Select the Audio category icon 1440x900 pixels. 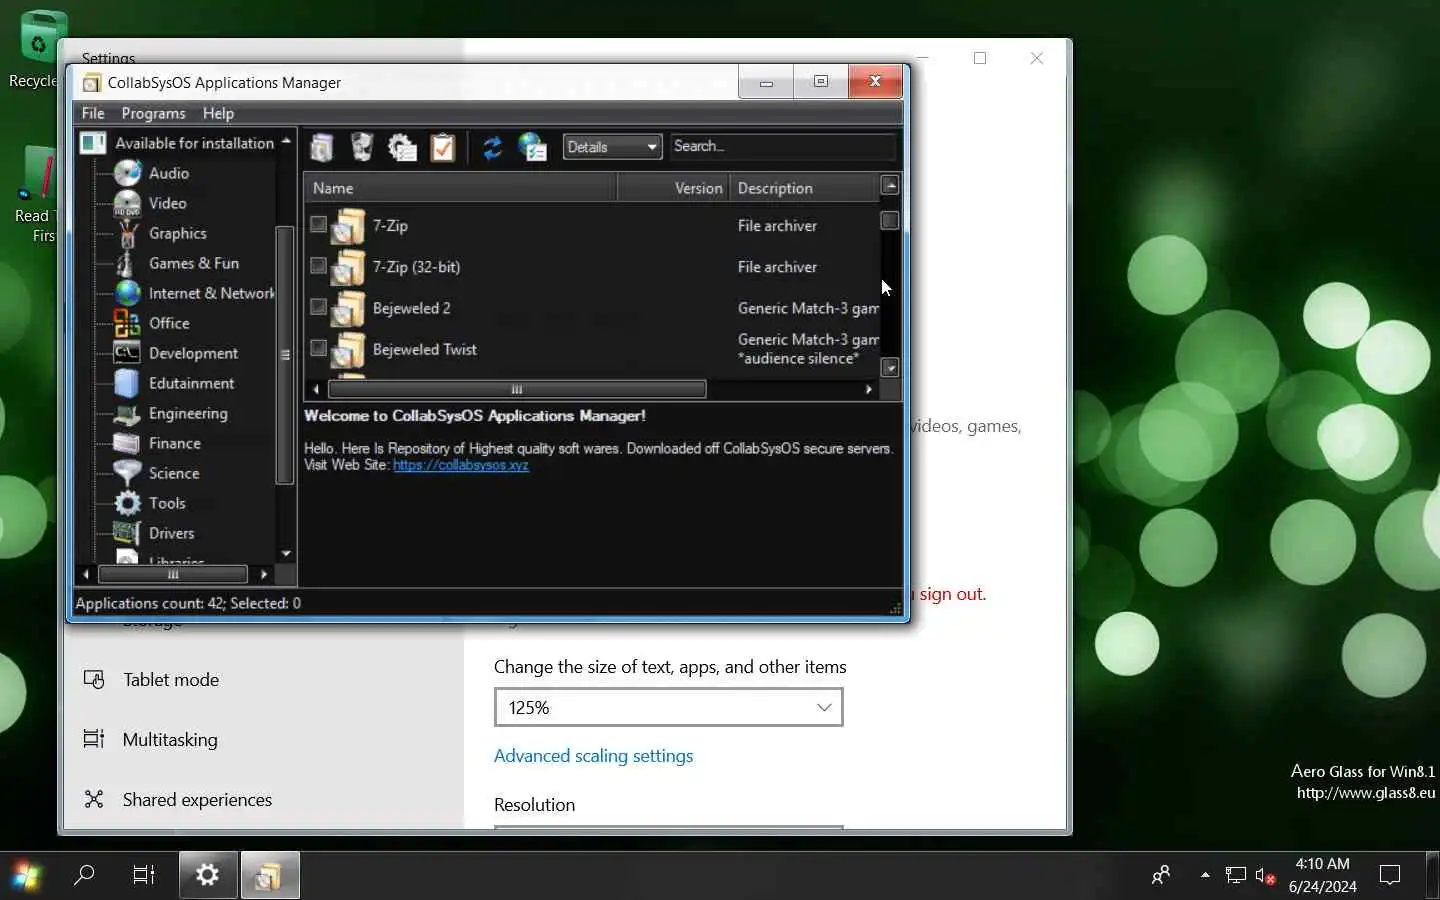(x=127, y=173)
